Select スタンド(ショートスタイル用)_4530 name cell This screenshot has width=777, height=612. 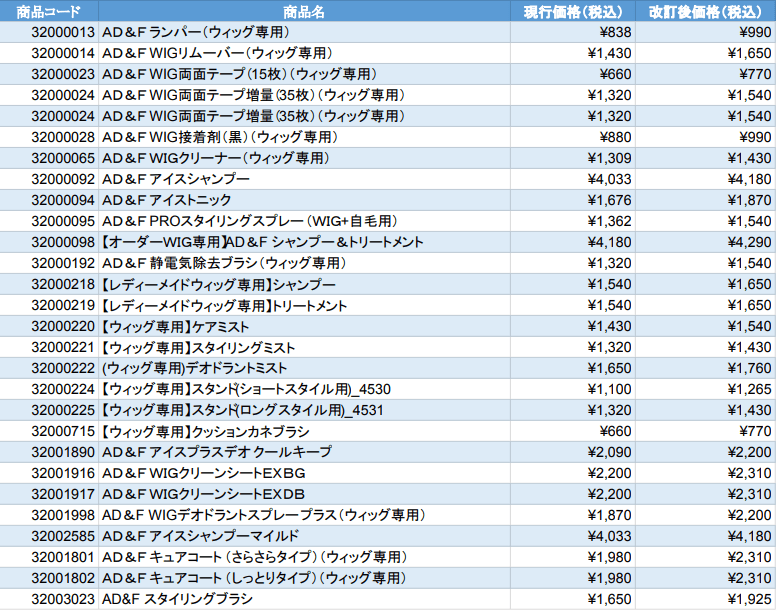pyautogui.click(x=304, y=389)
